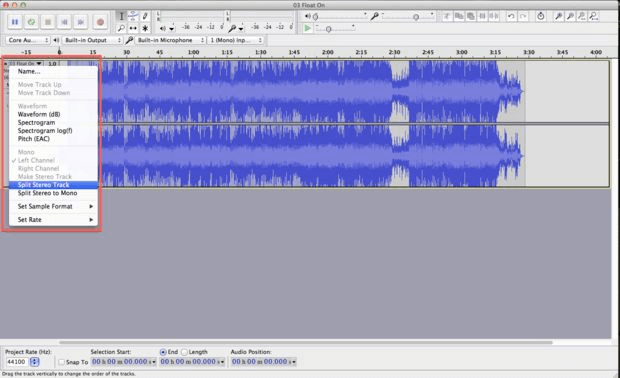Expand the Set Rate submenu

pos(53,220)
